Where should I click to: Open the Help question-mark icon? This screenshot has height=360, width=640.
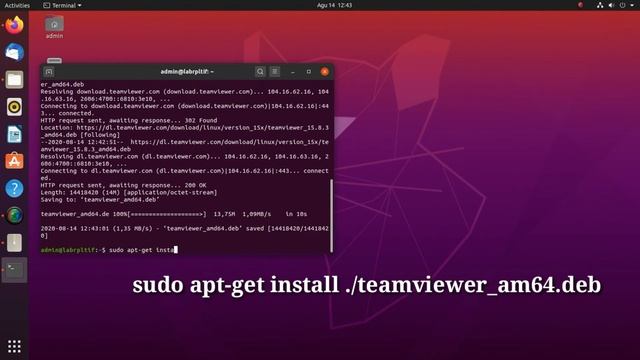coord(14,189)
